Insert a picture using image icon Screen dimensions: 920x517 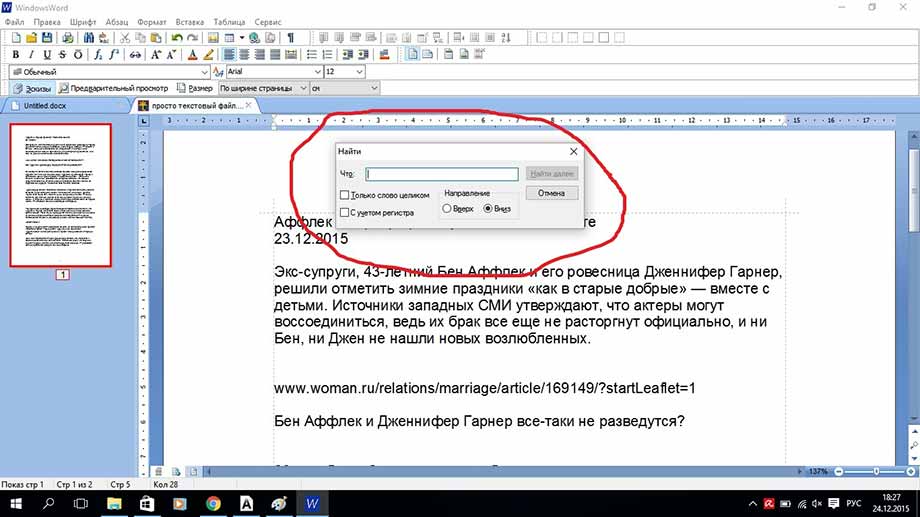click(213, 38)
